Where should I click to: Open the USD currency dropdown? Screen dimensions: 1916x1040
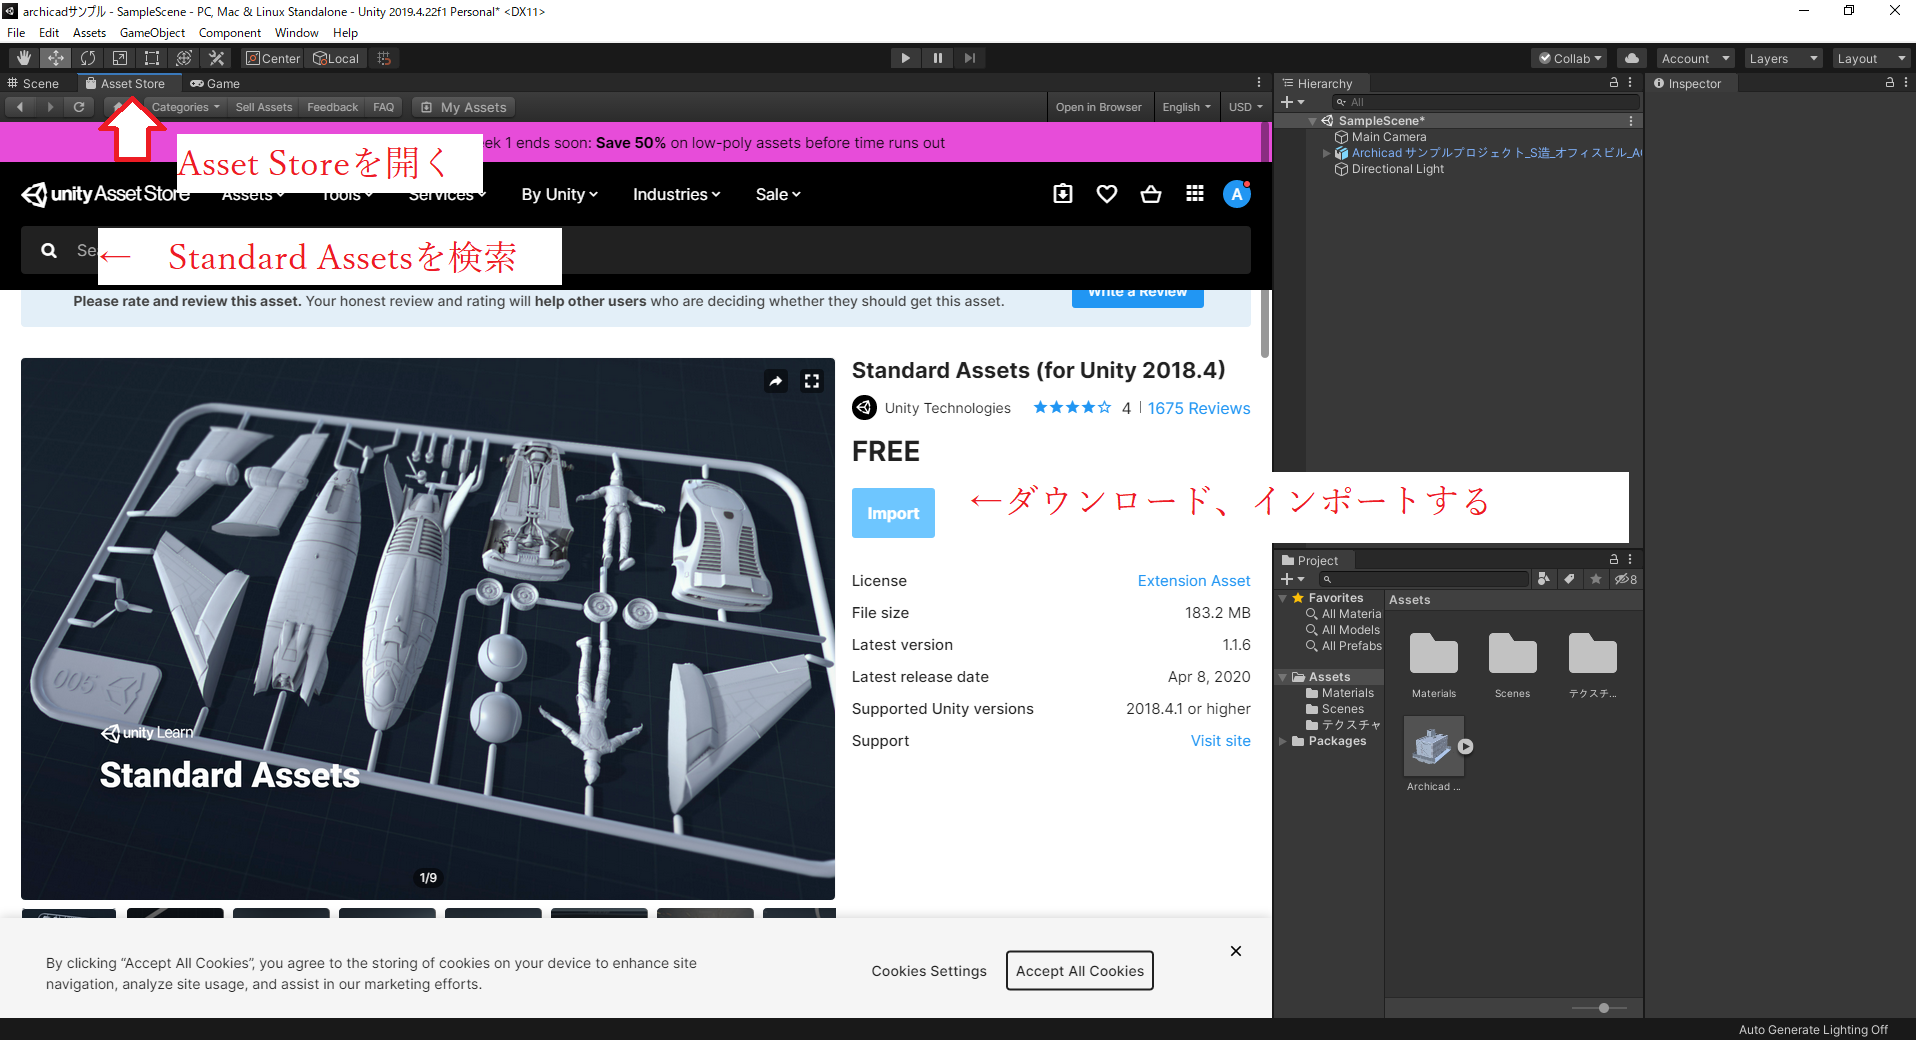pos(1245,107)
